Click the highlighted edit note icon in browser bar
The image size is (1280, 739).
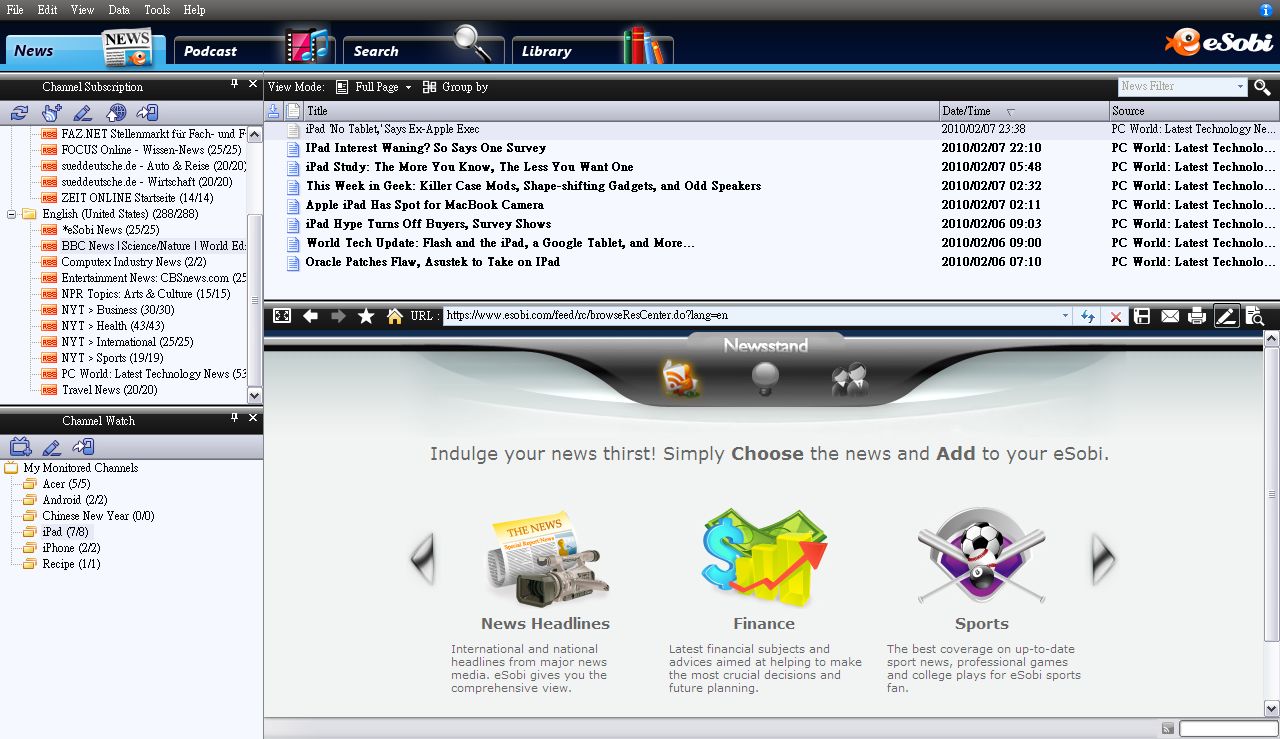pos(1226,316)
